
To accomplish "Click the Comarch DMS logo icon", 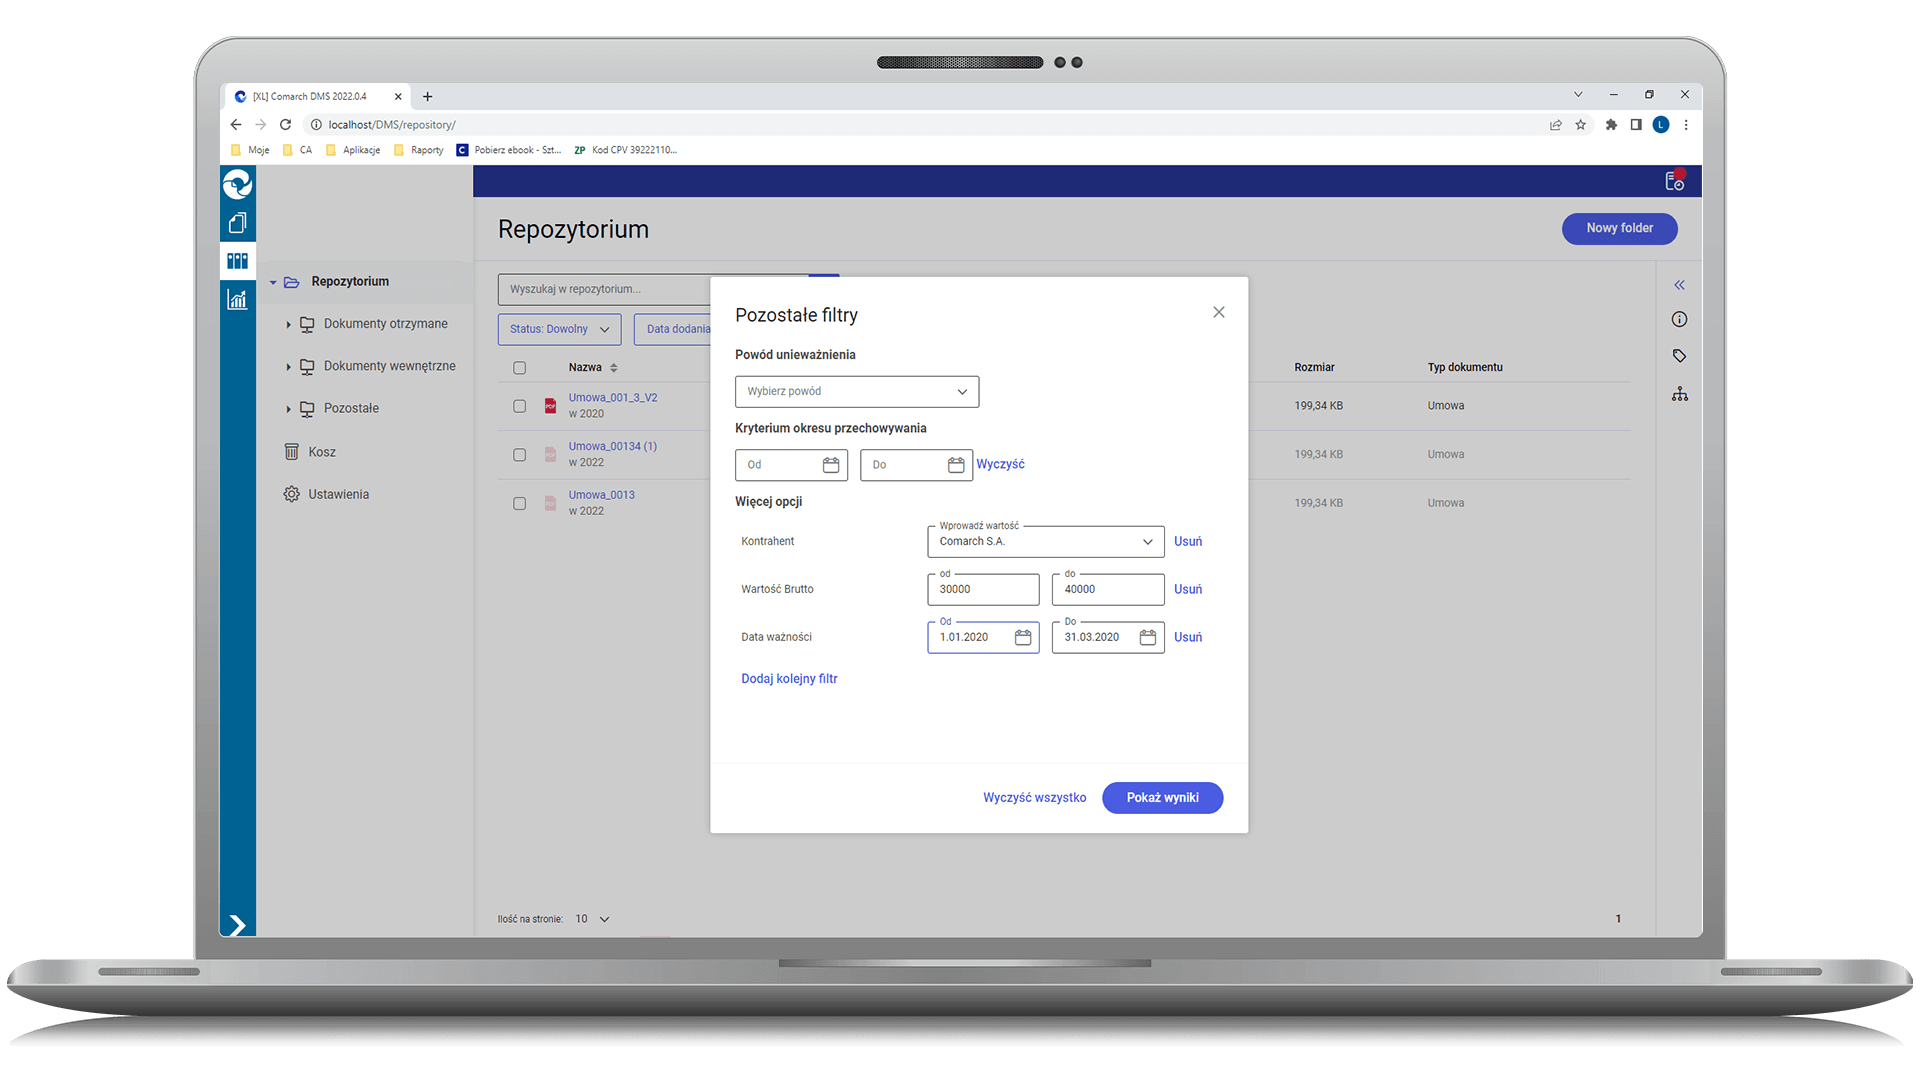I will coord(237,184).
